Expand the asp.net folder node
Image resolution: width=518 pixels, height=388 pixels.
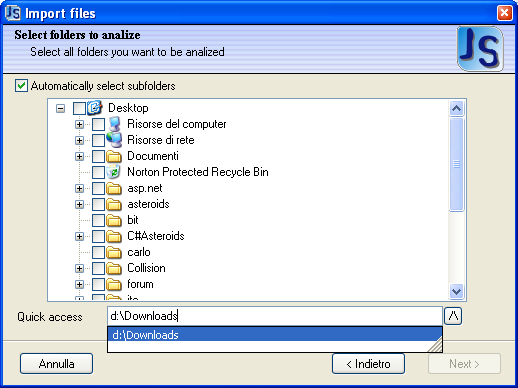(x=79, y=188)
